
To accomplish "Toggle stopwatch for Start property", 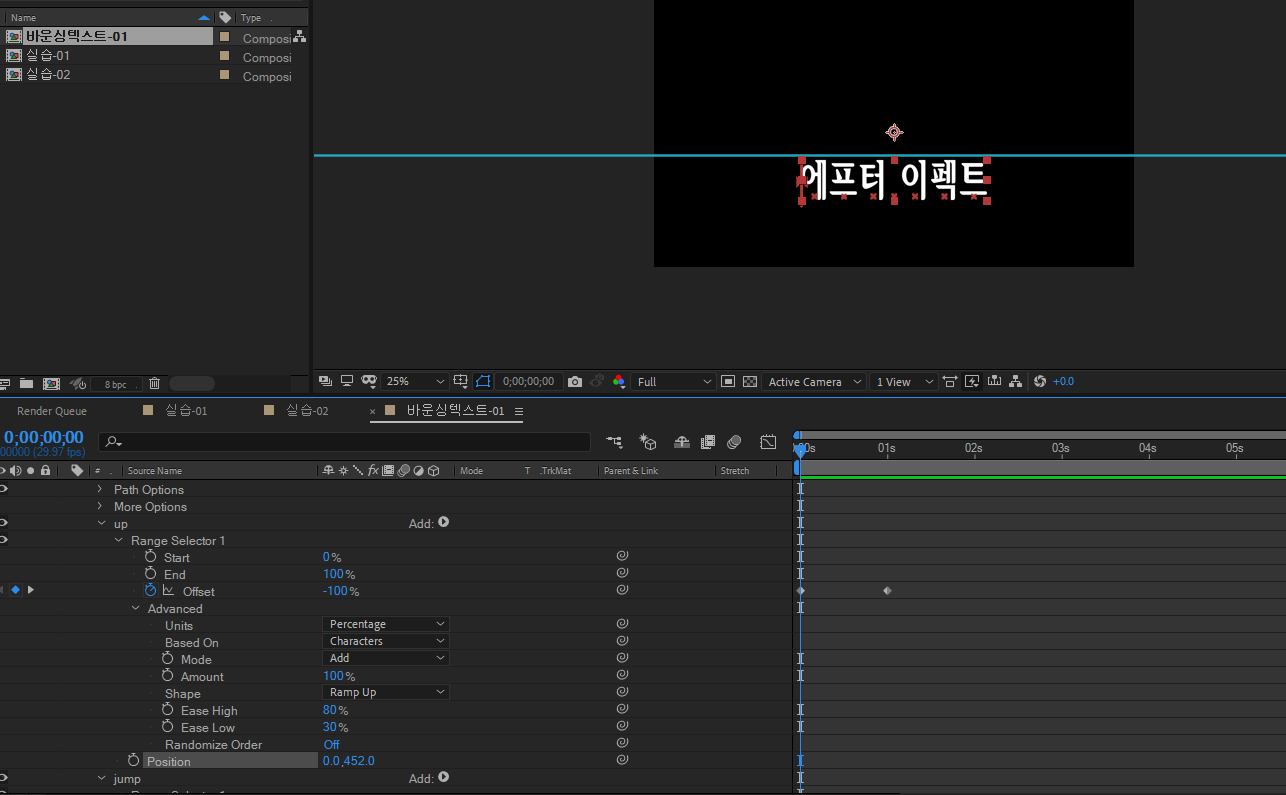I will [150, 557].
